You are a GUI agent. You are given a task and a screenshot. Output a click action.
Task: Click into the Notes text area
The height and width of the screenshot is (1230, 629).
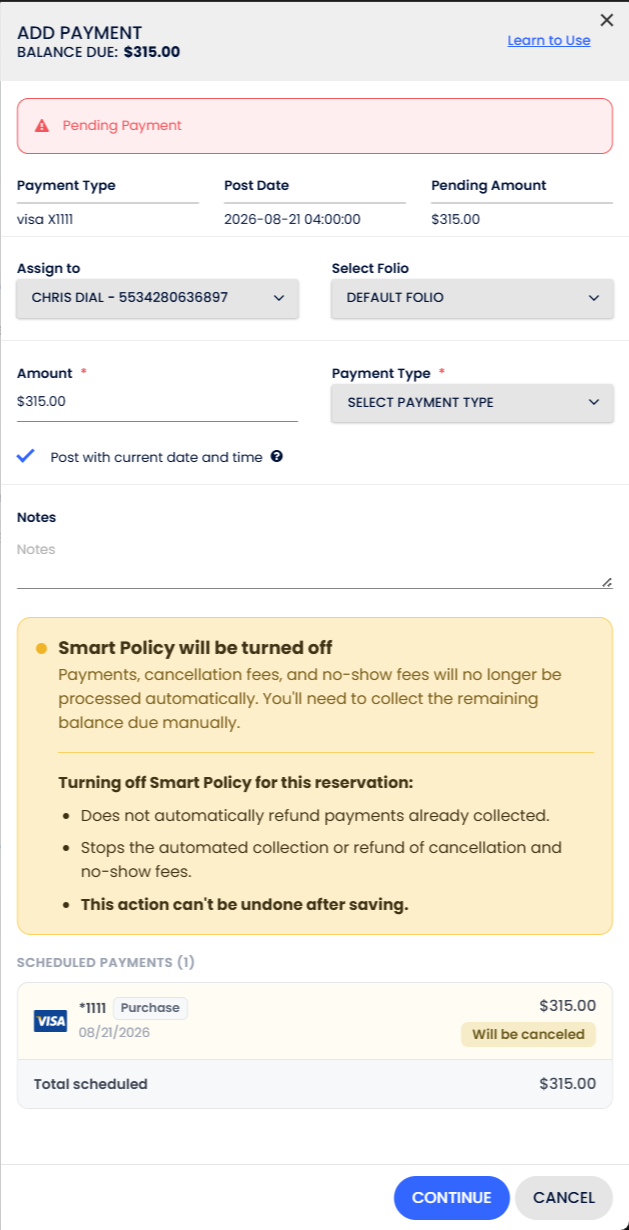[315, 562]
